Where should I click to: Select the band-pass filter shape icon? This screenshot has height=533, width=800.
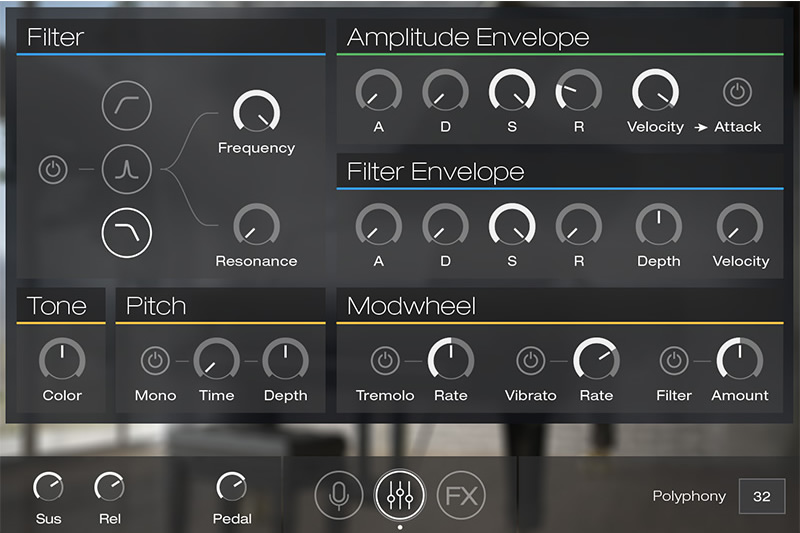coord(127,169)
